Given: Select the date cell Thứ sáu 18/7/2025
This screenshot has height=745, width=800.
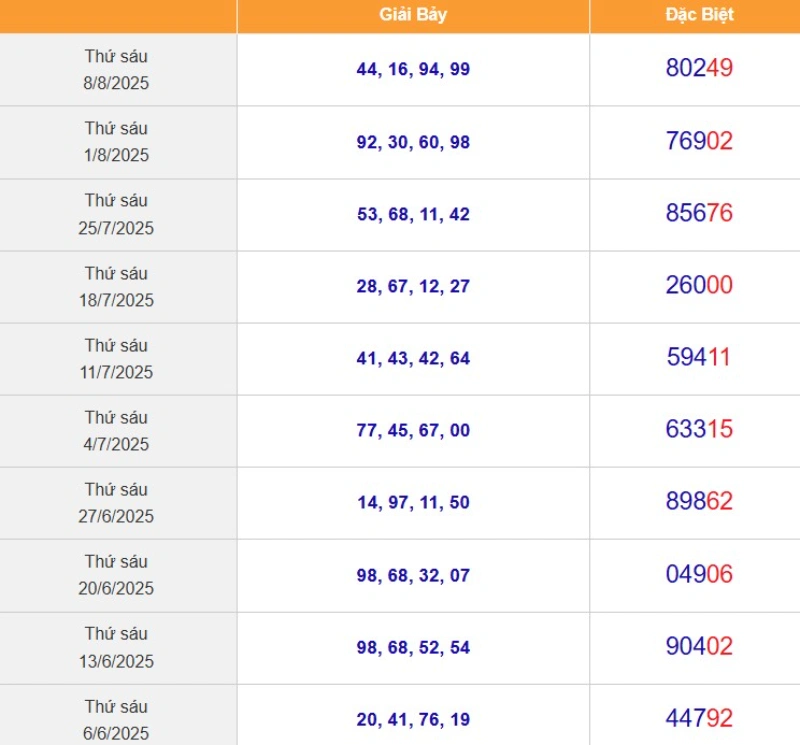Looking at the screenshot, I should click(116, 286).
